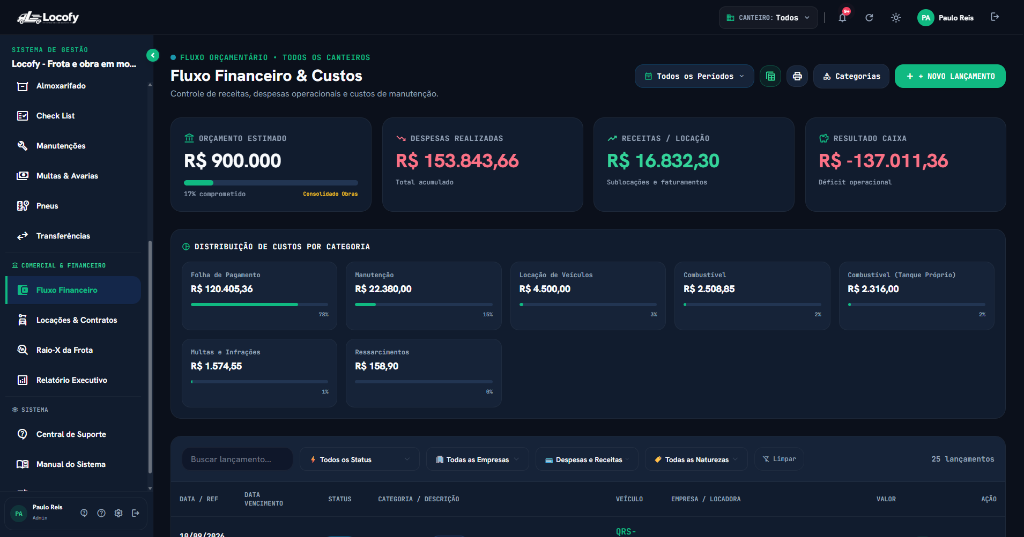Screen dimensions: 1024x537
Task: Collapse the sidebar with the green arrow
Action: [152, 56]
